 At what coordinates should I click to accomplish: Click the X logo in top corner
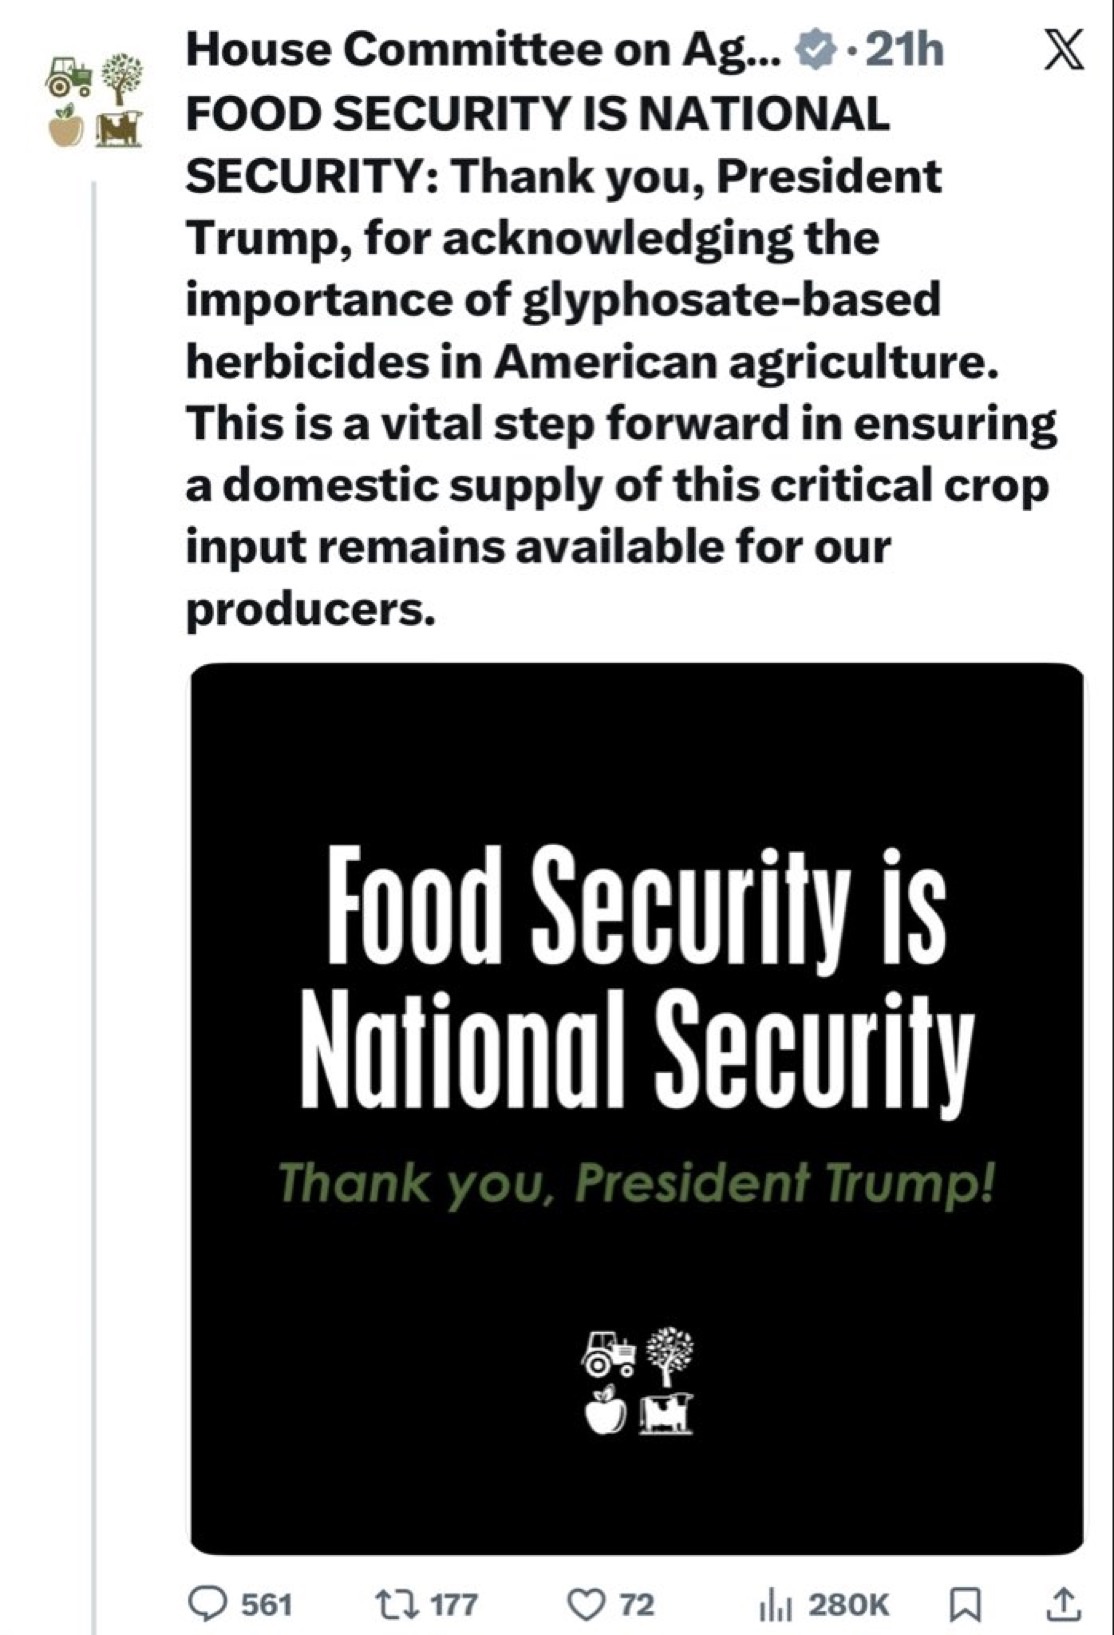[1063, 50]
